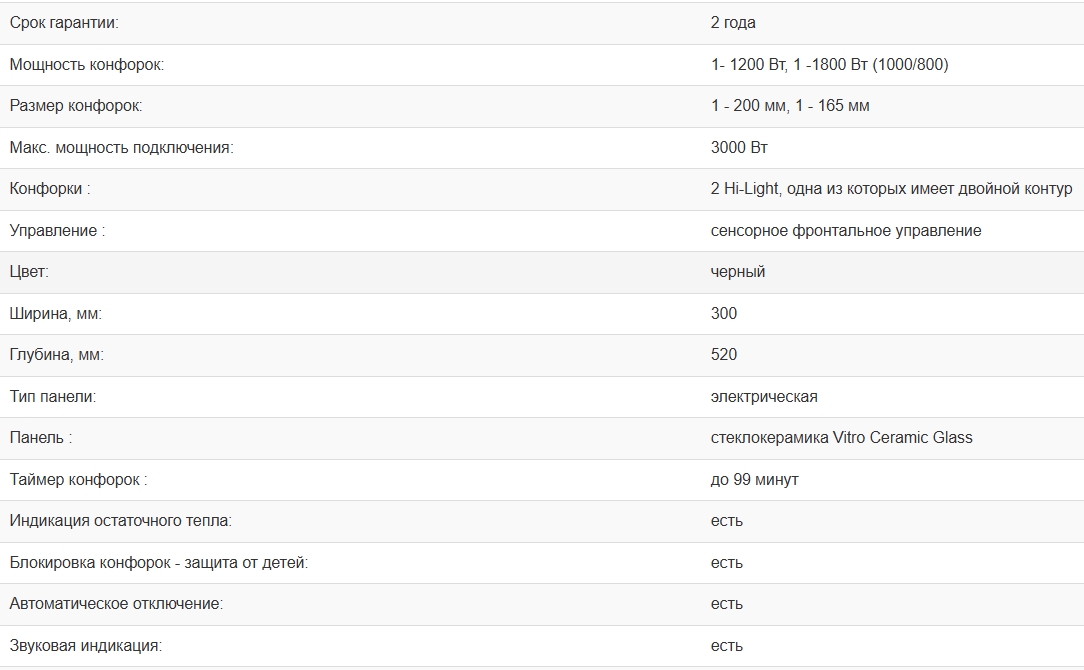Select the '3000 Вт' value
The height and width of the screenshot is (670, 1084).
739,148
